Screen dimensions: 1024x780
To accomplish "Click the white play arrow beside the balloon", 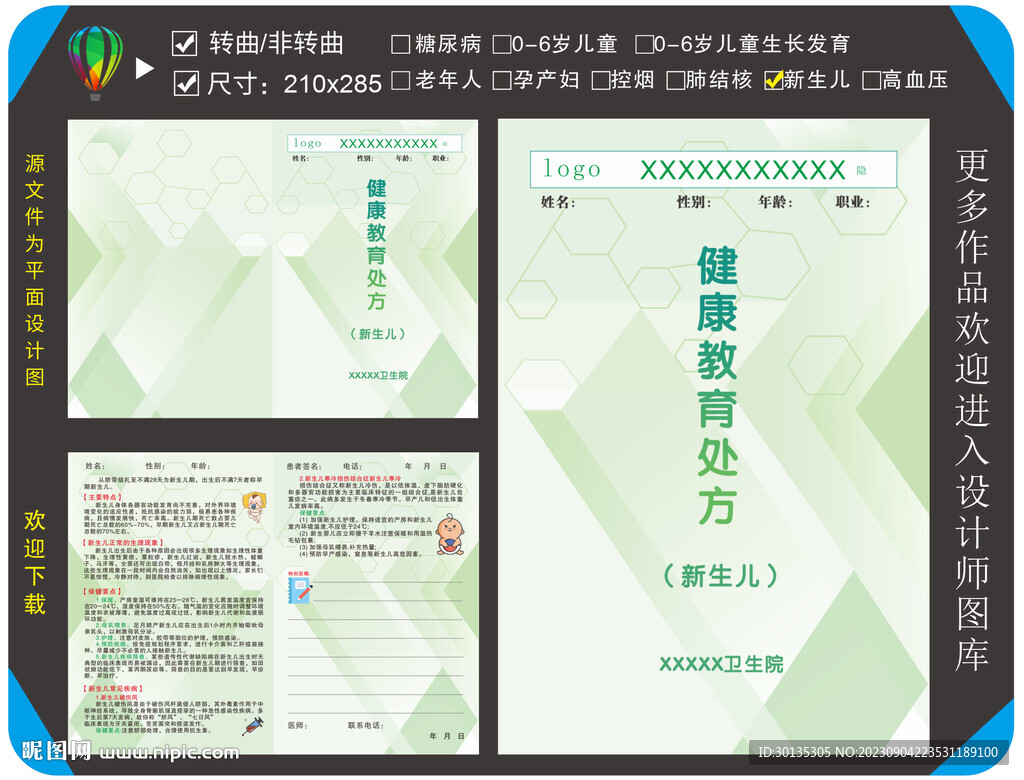I will coord(144,68).
